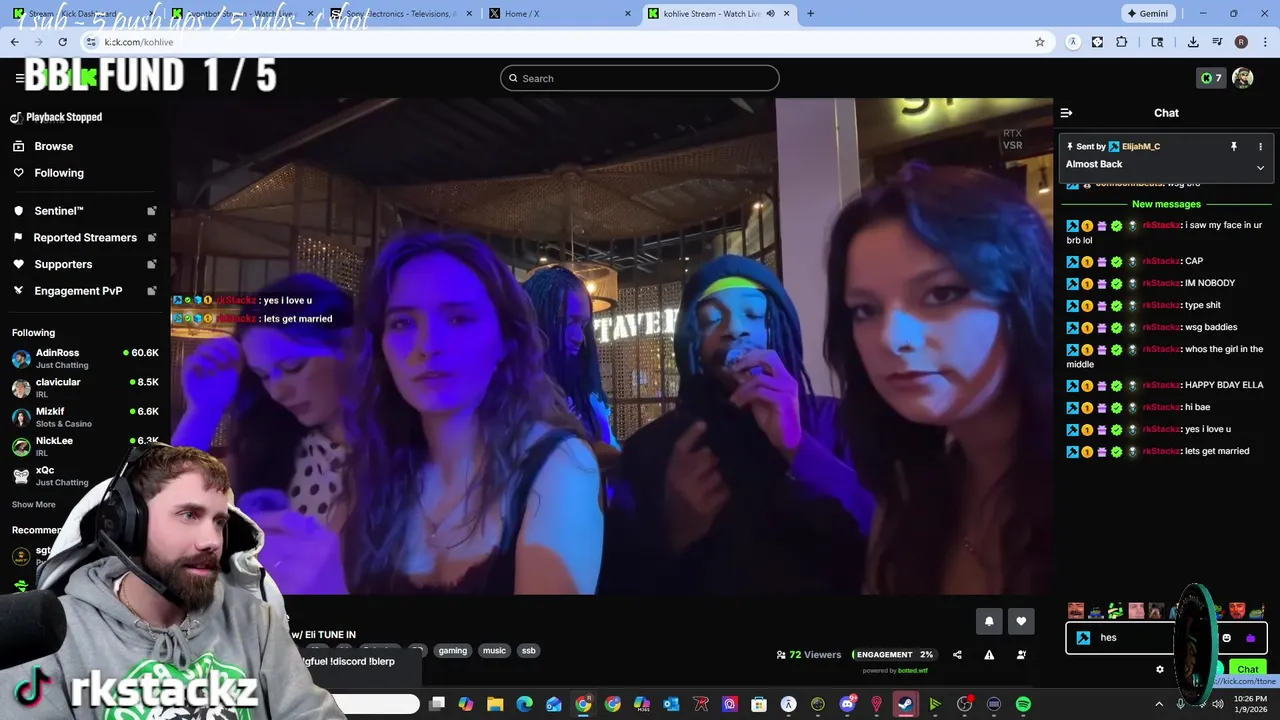Click the pin icon on the pinned message
Viewport: 1280px width, 720px height.
[x=1234, y=146]
